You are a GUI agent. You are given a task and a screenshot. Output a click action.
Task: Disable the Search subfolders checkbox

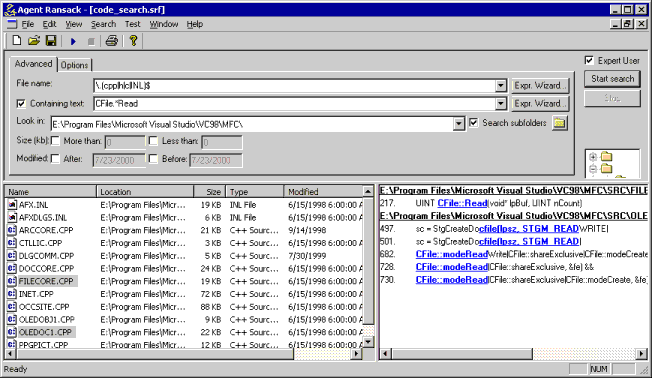pos(474,123)
